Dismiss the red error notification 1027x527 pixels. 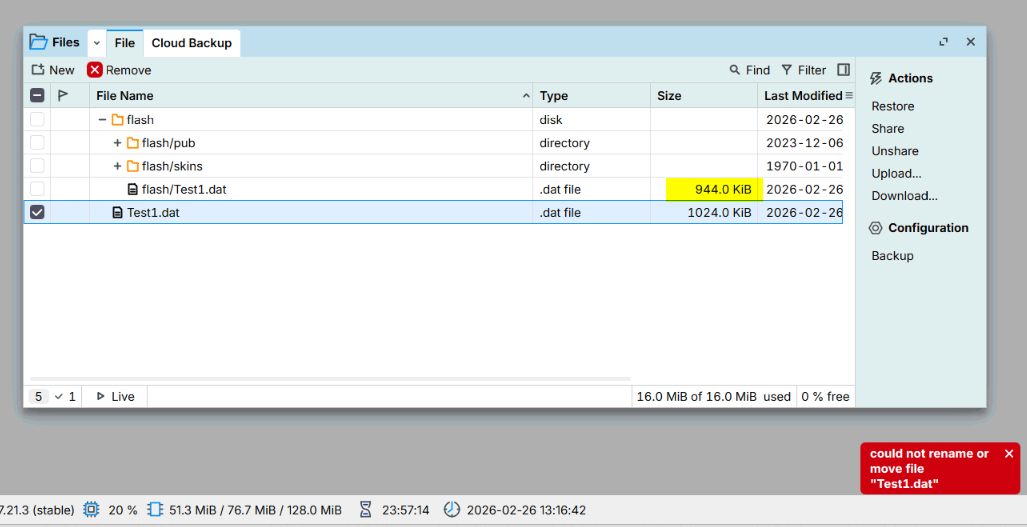(x=1009, y=453)
